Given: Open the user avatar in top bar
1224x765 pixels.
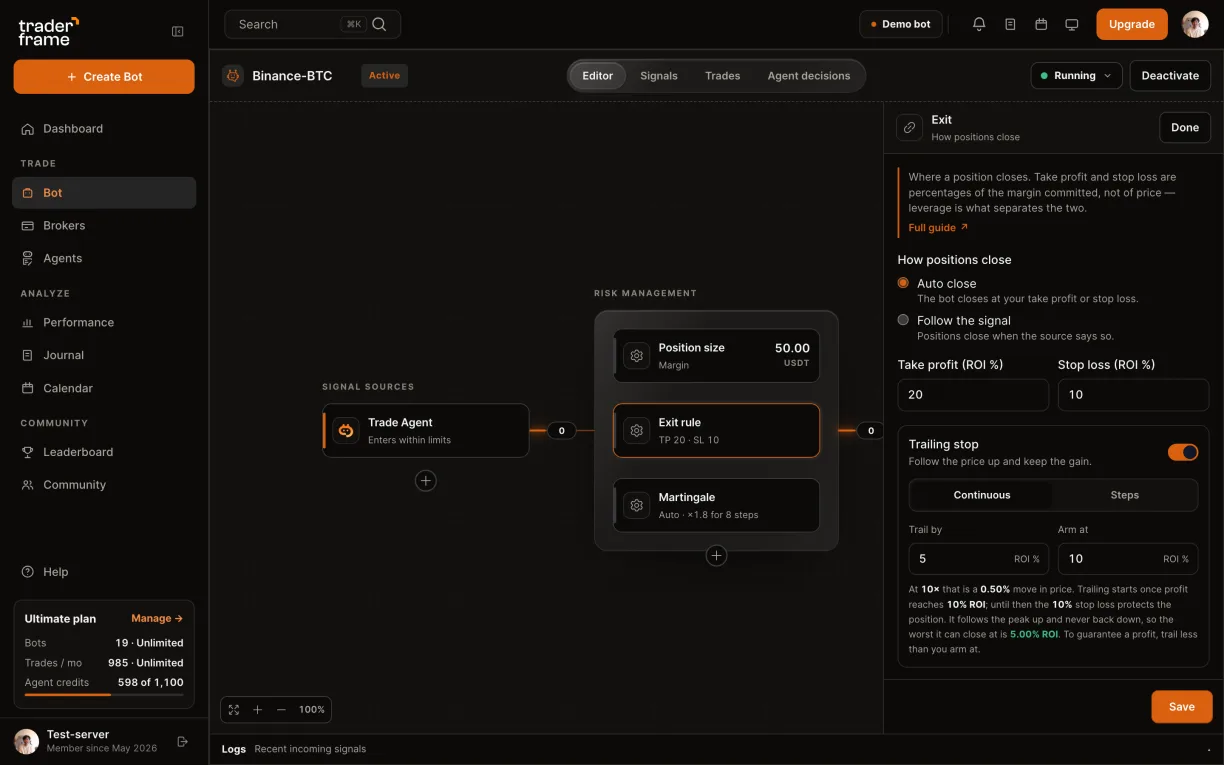Looking at the screenshot, I should click(x=1195, y=24).
